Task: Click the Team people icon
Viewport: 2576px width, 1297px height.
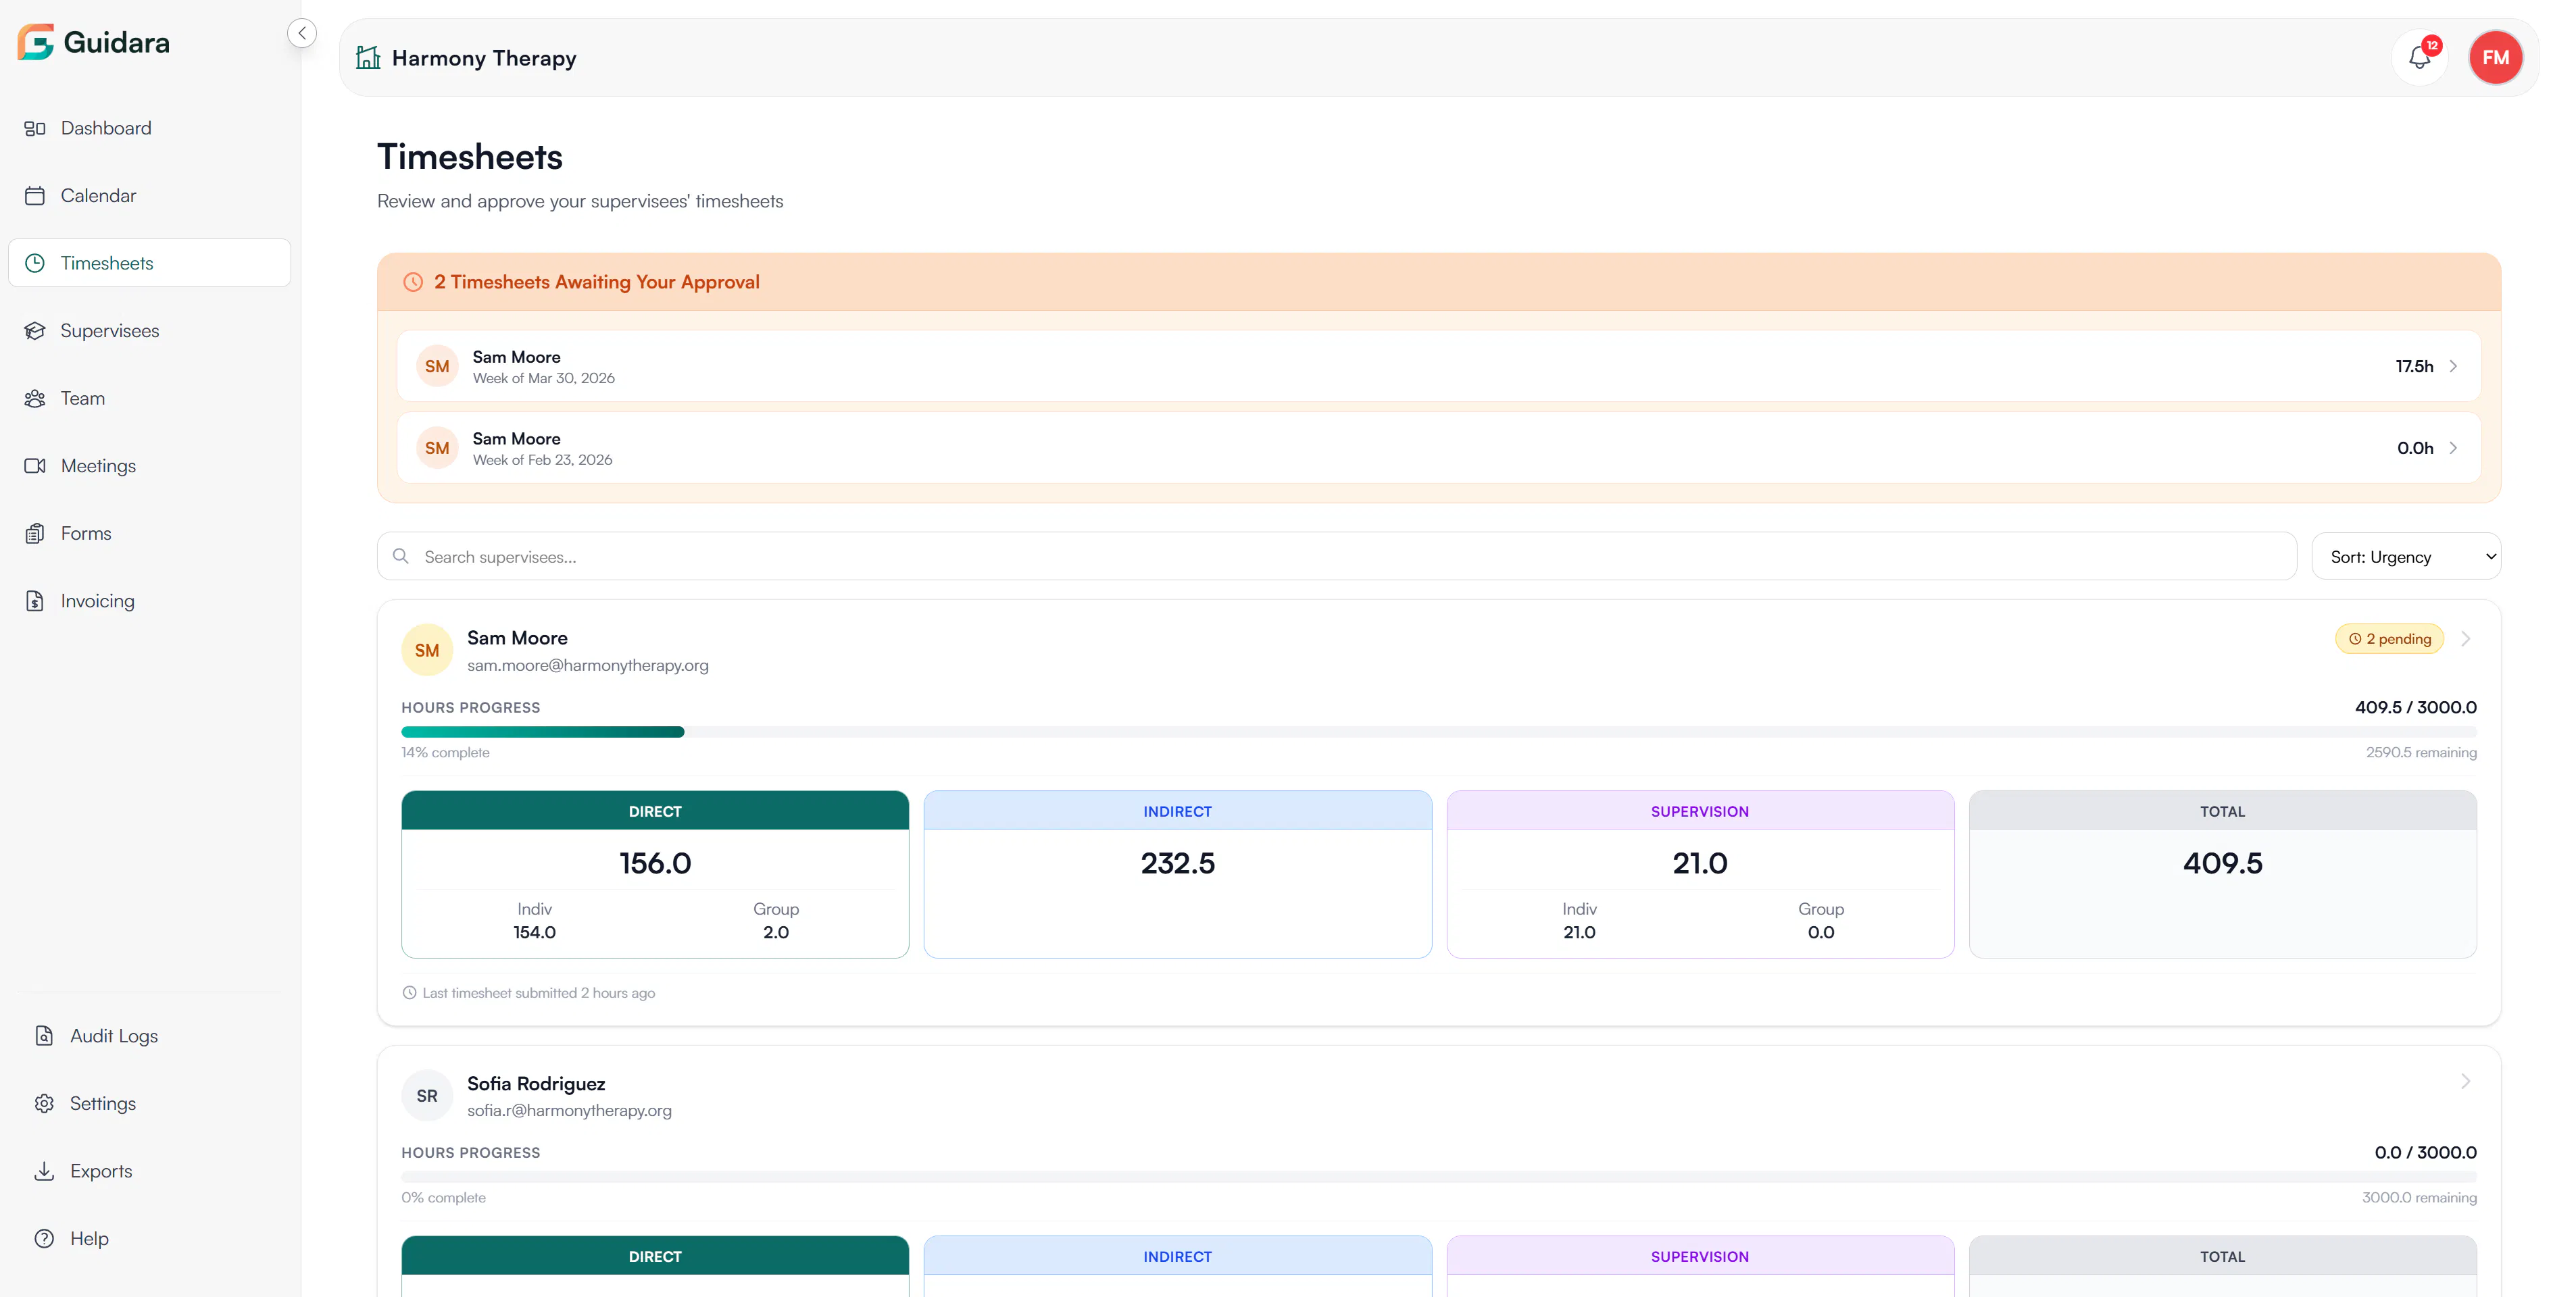Action: [x=35, y=398]
